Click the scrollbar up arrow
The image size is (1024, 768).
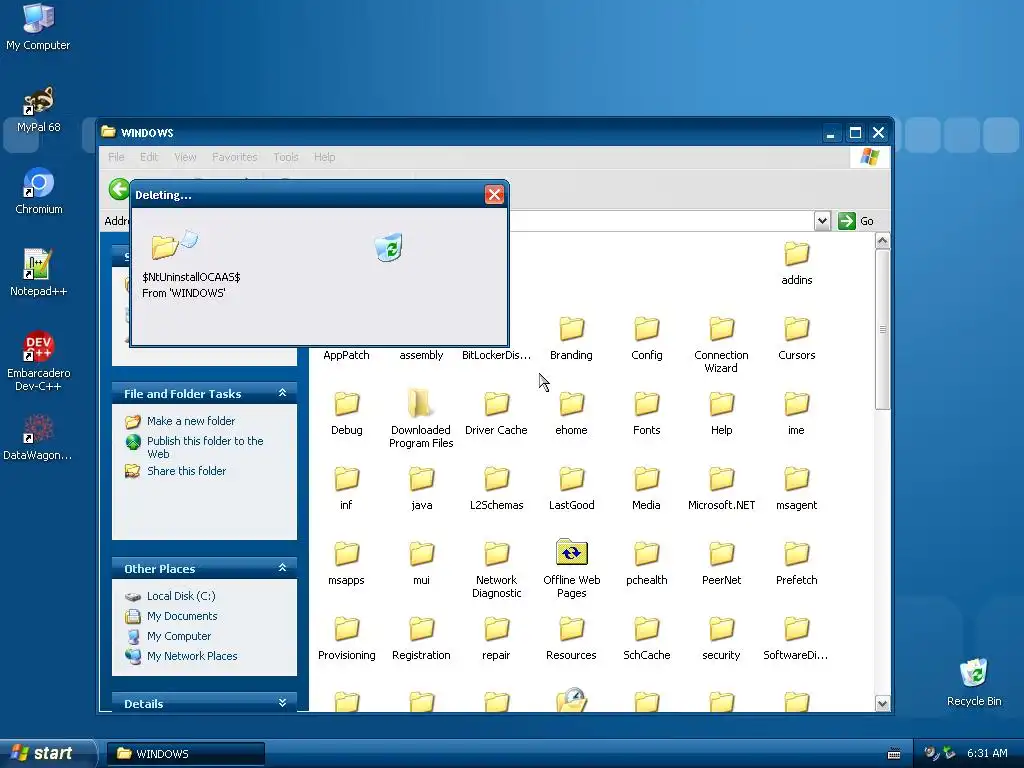[x=882, y=241]
